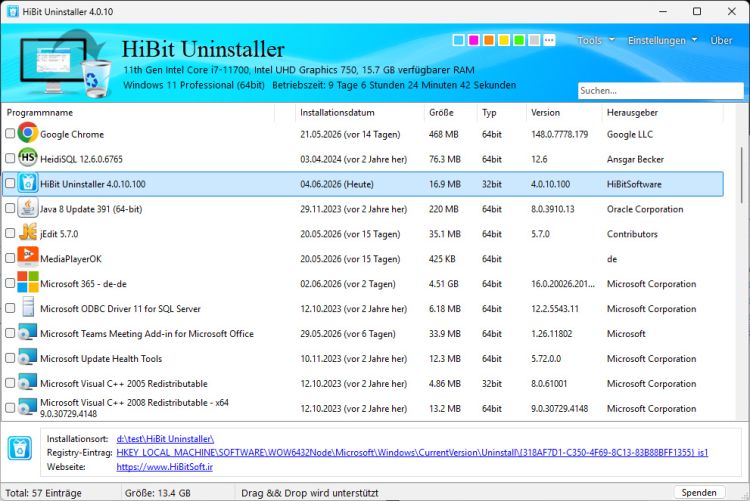The image size is (750, 501).
Task: Open the Tools dropdown menu
Action: 595,41
